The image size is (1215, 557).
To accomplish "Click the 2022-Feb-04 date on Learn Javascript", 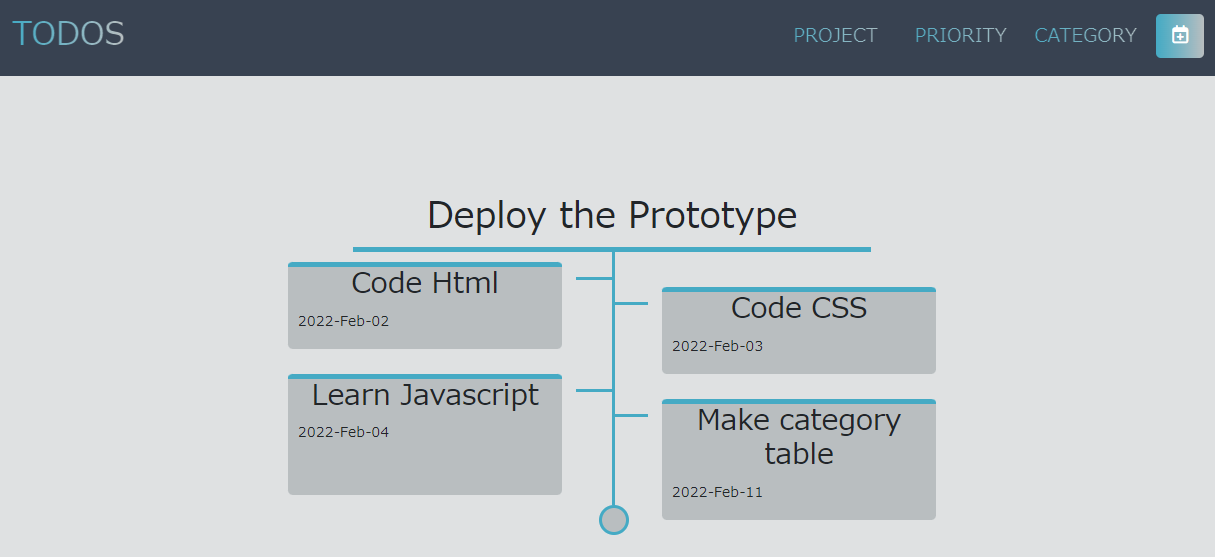I will tap(343, 433).
